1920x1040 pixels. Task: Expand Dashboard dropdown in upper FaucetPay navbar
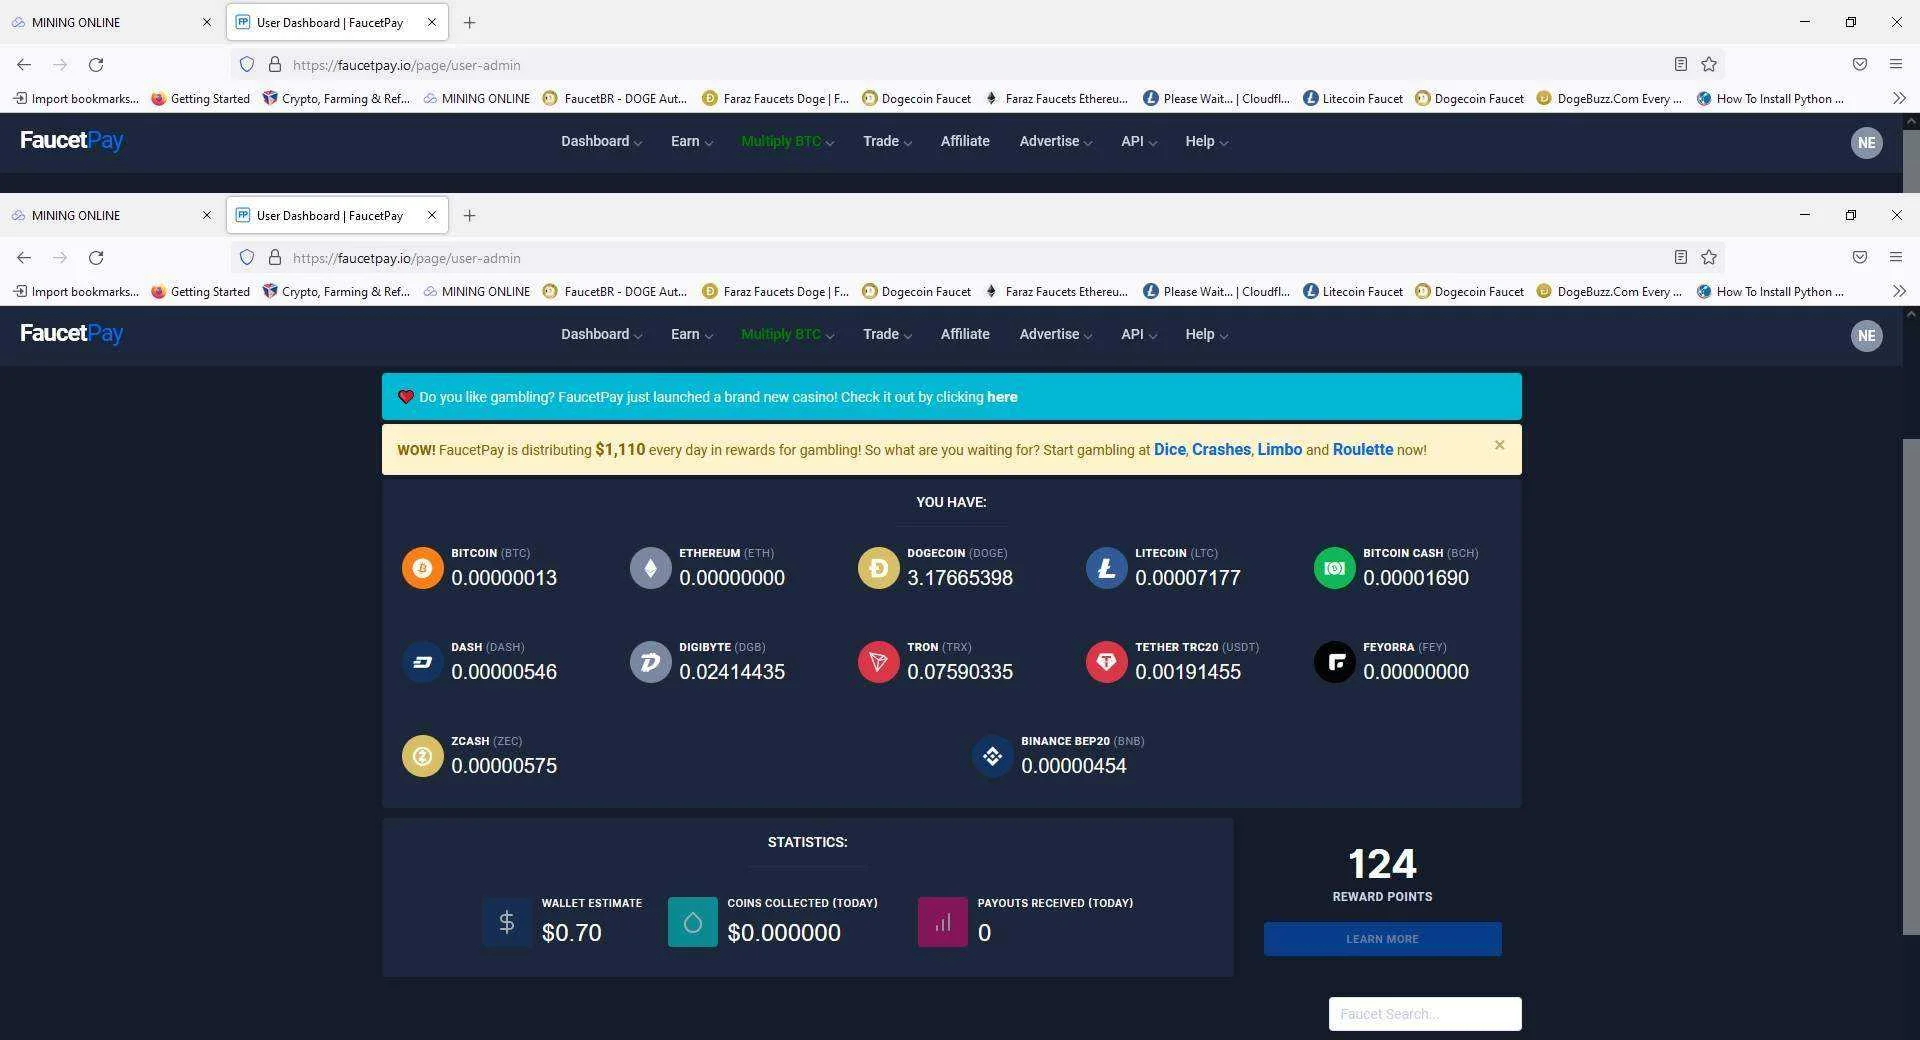(601, 142)
